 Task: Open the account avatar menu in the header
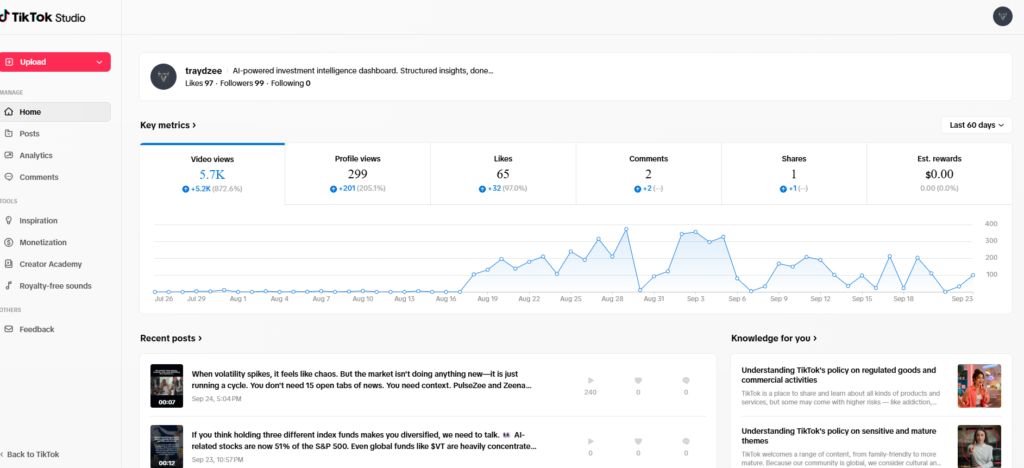(1002, 16)
